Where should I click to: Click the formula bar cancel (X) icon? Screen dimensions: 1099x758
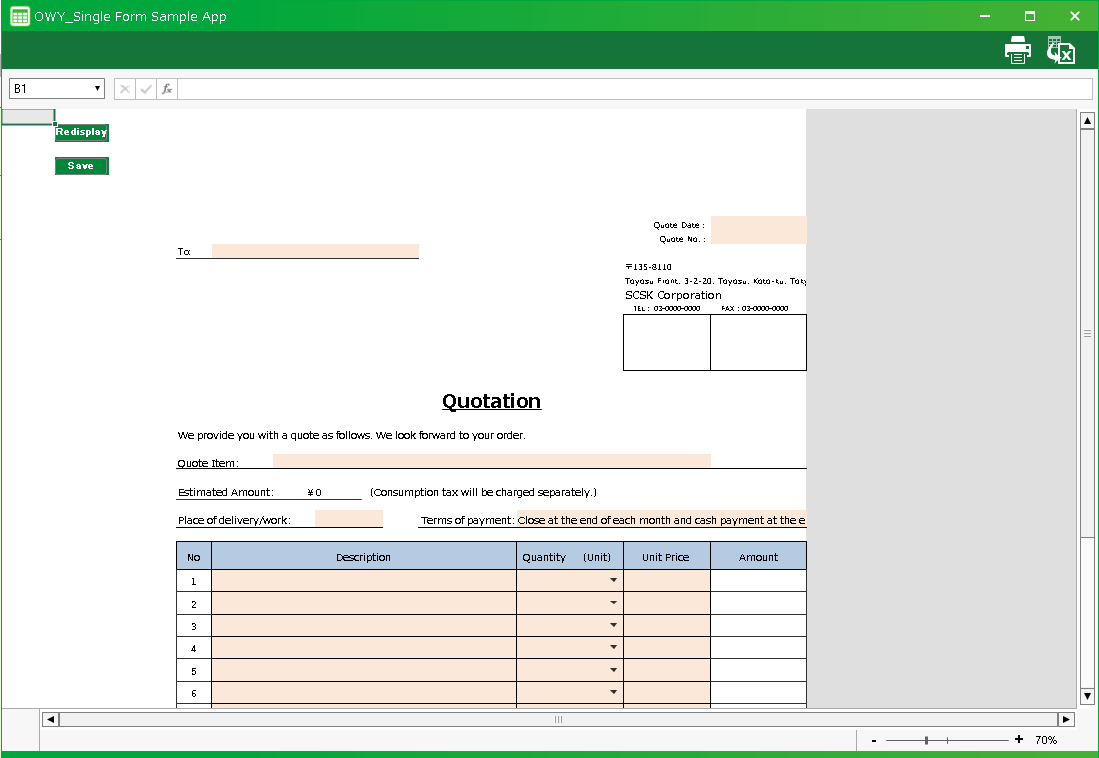click(125, 89)
